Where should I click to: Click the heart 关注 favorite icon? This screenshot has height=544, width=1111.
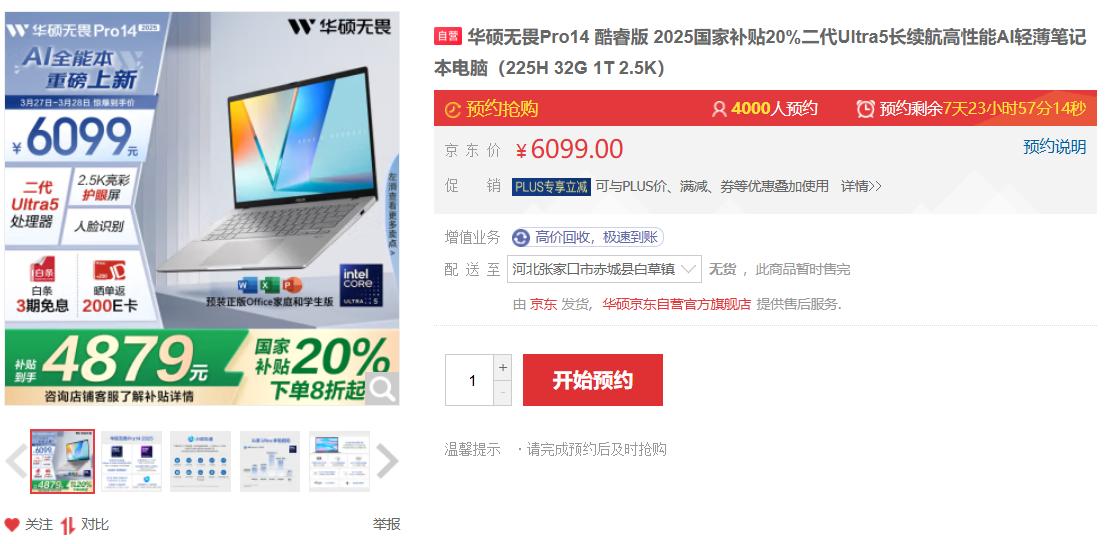(12, 525)
